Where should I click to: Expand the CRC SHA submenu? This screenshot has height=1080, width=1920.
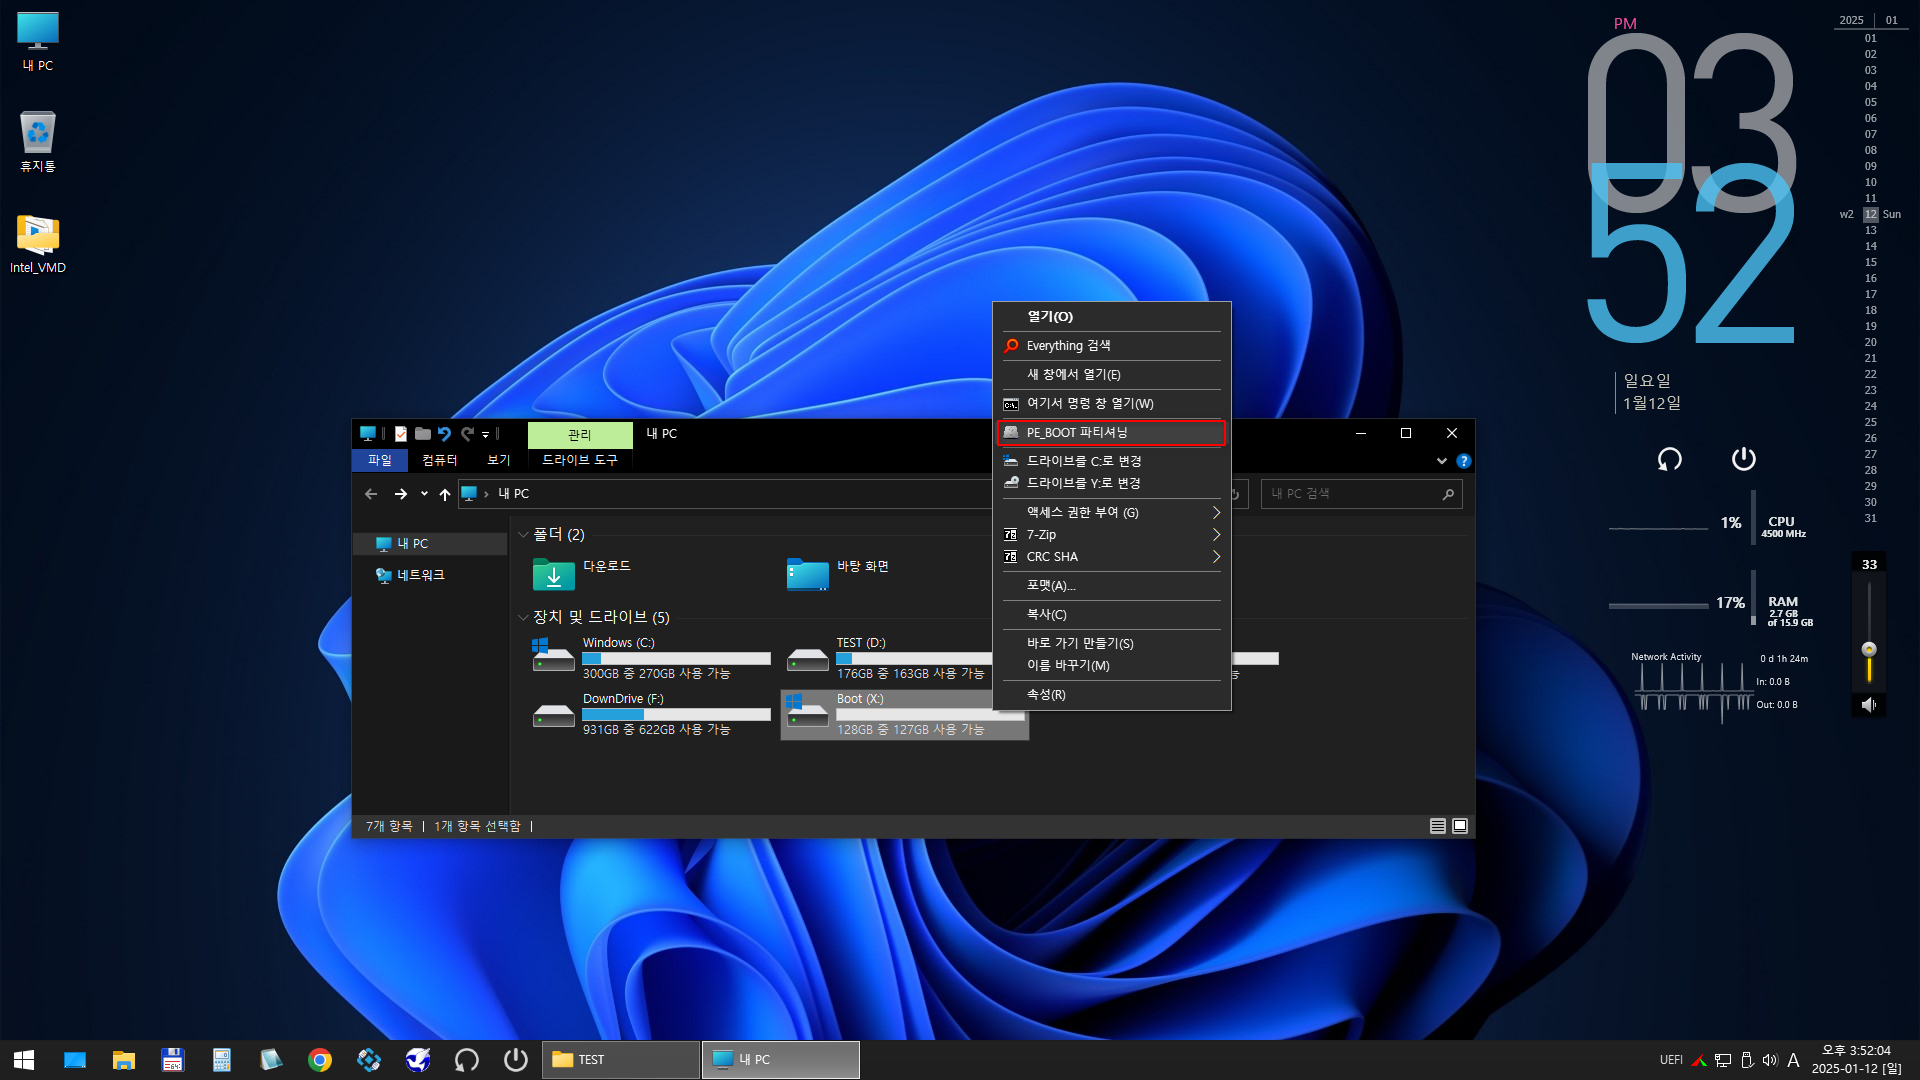tap(1111, 557)
